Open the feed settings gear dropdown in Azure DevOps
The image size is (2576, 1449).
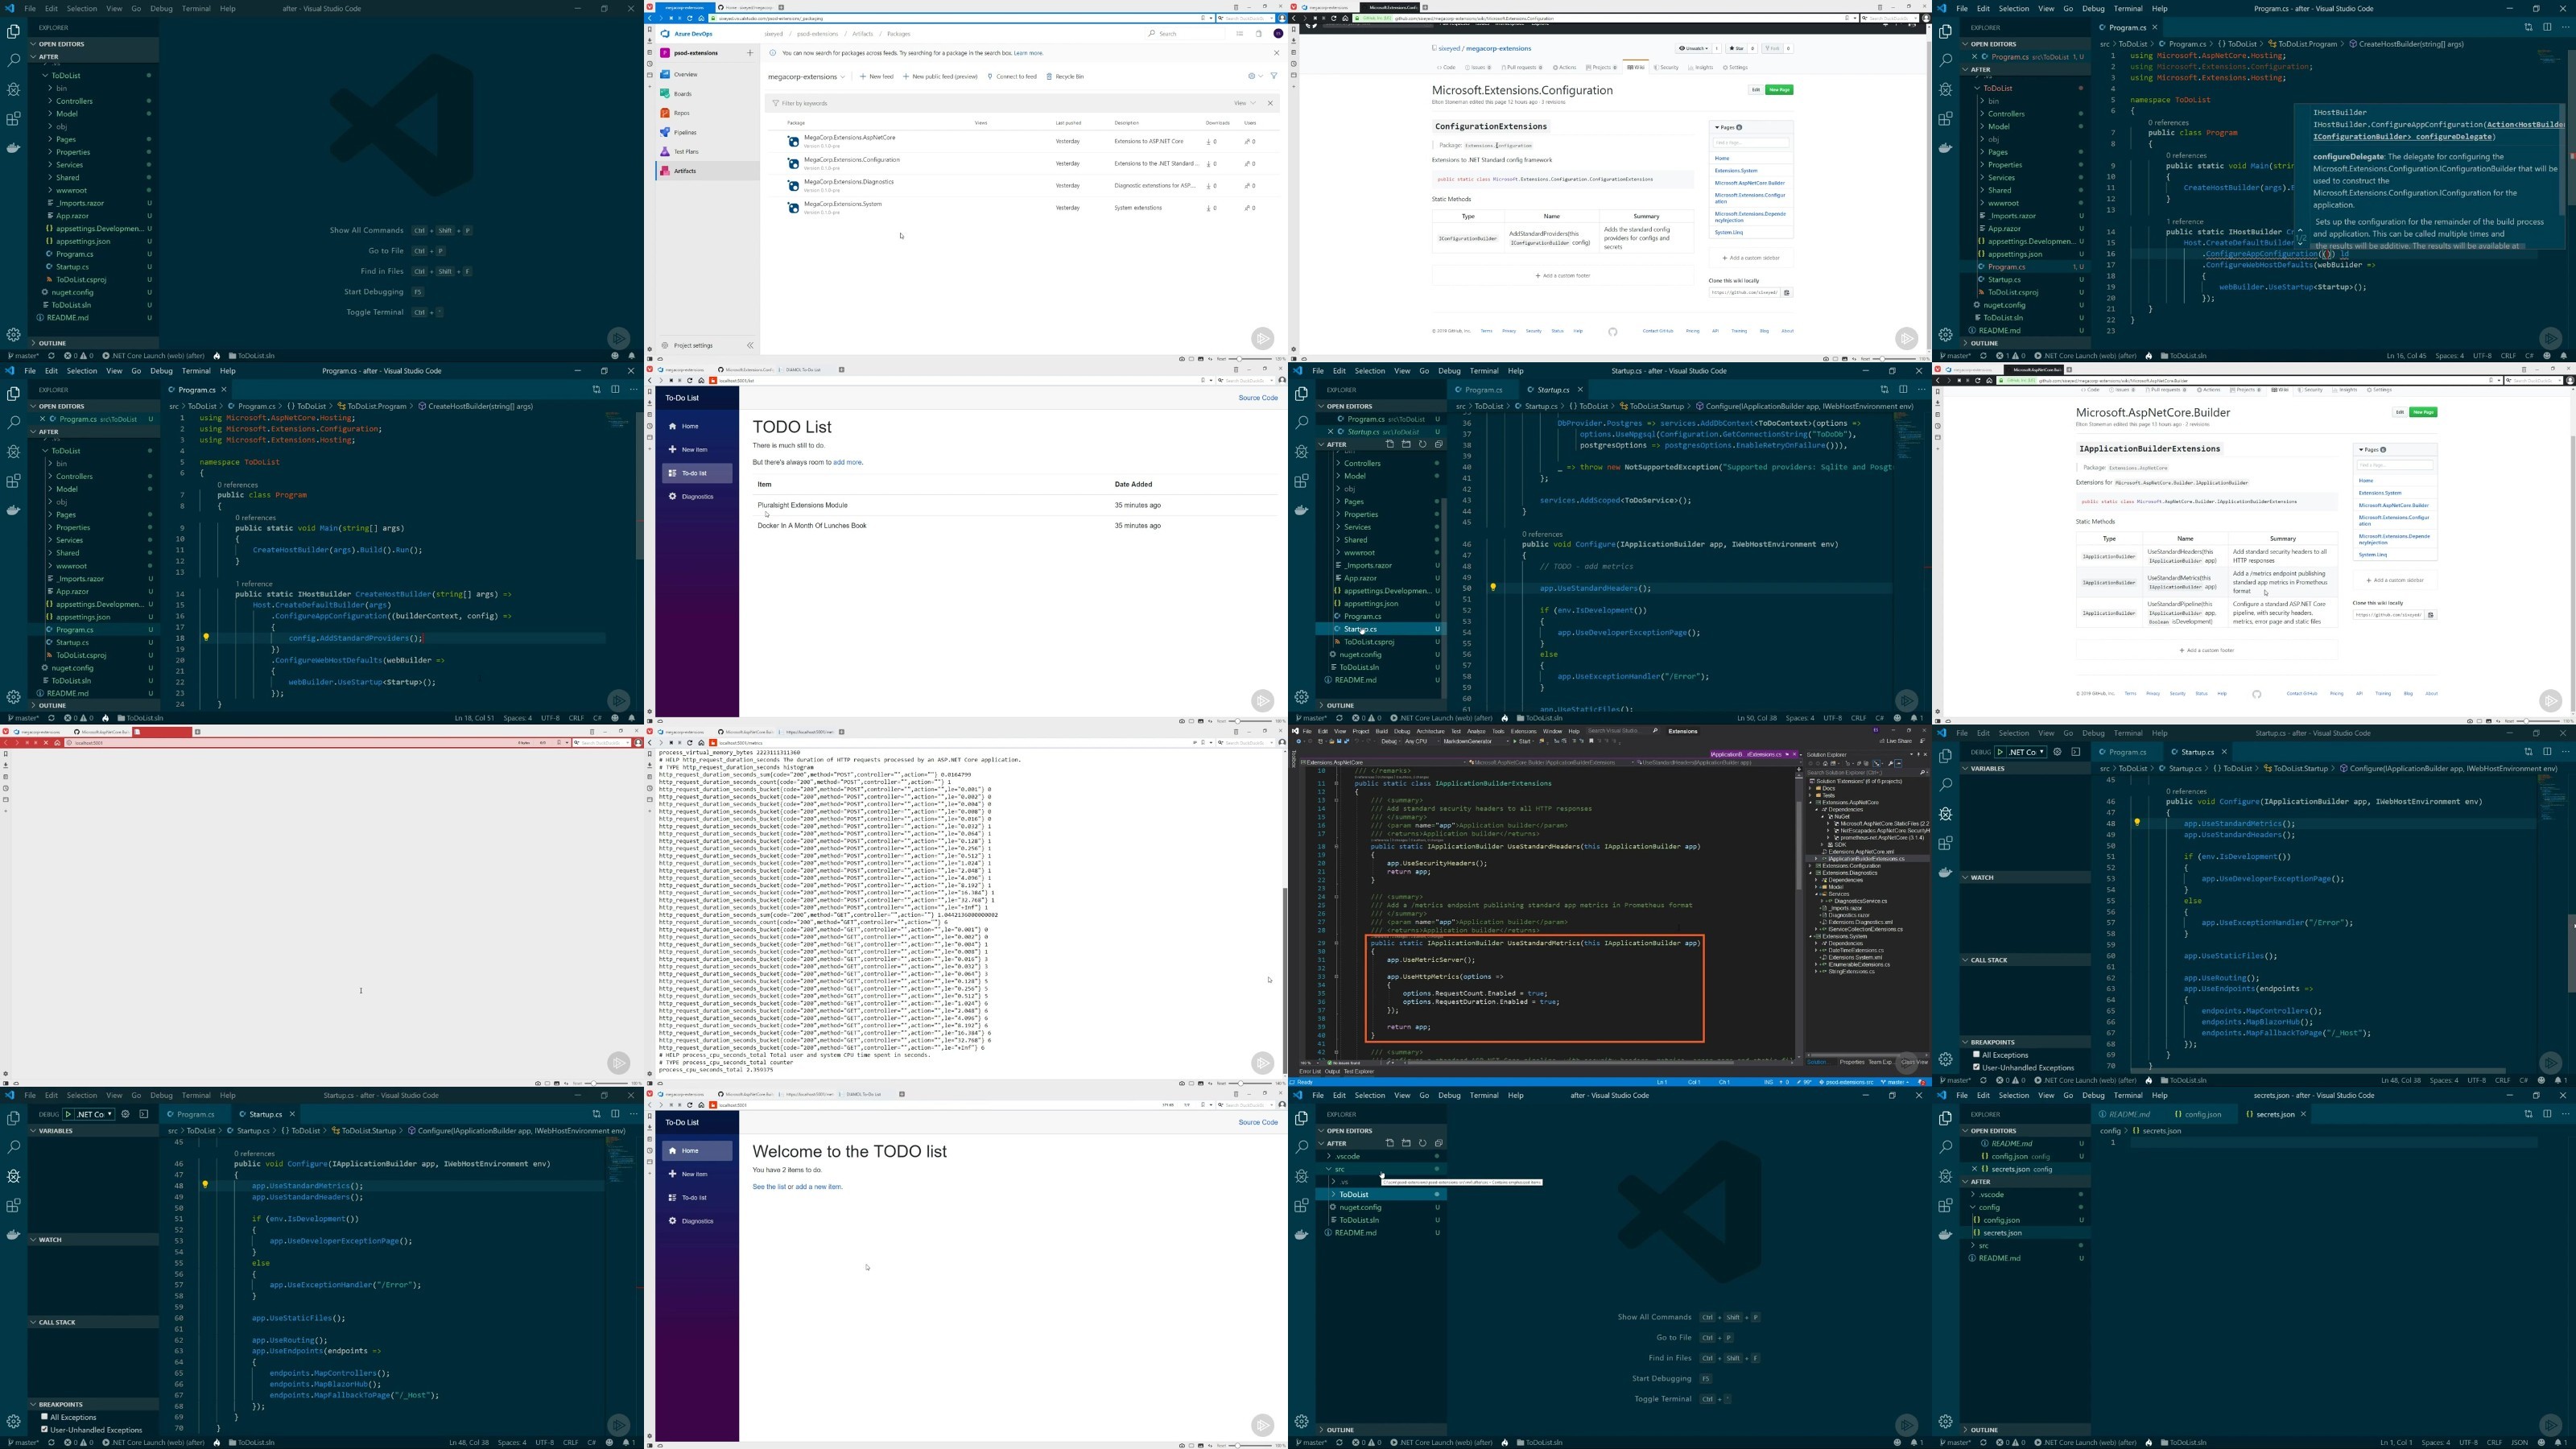[x=1255, y=76]
